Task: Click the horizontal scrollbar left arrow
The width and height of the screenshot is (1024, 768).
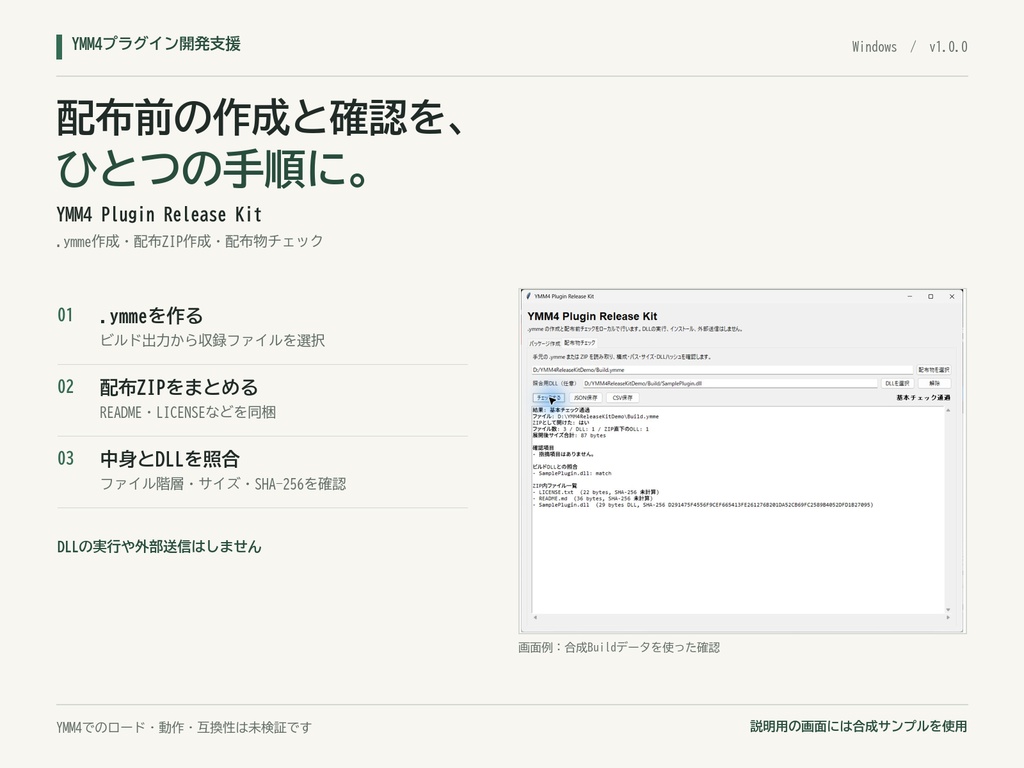Action: click(x=535, y=617)
